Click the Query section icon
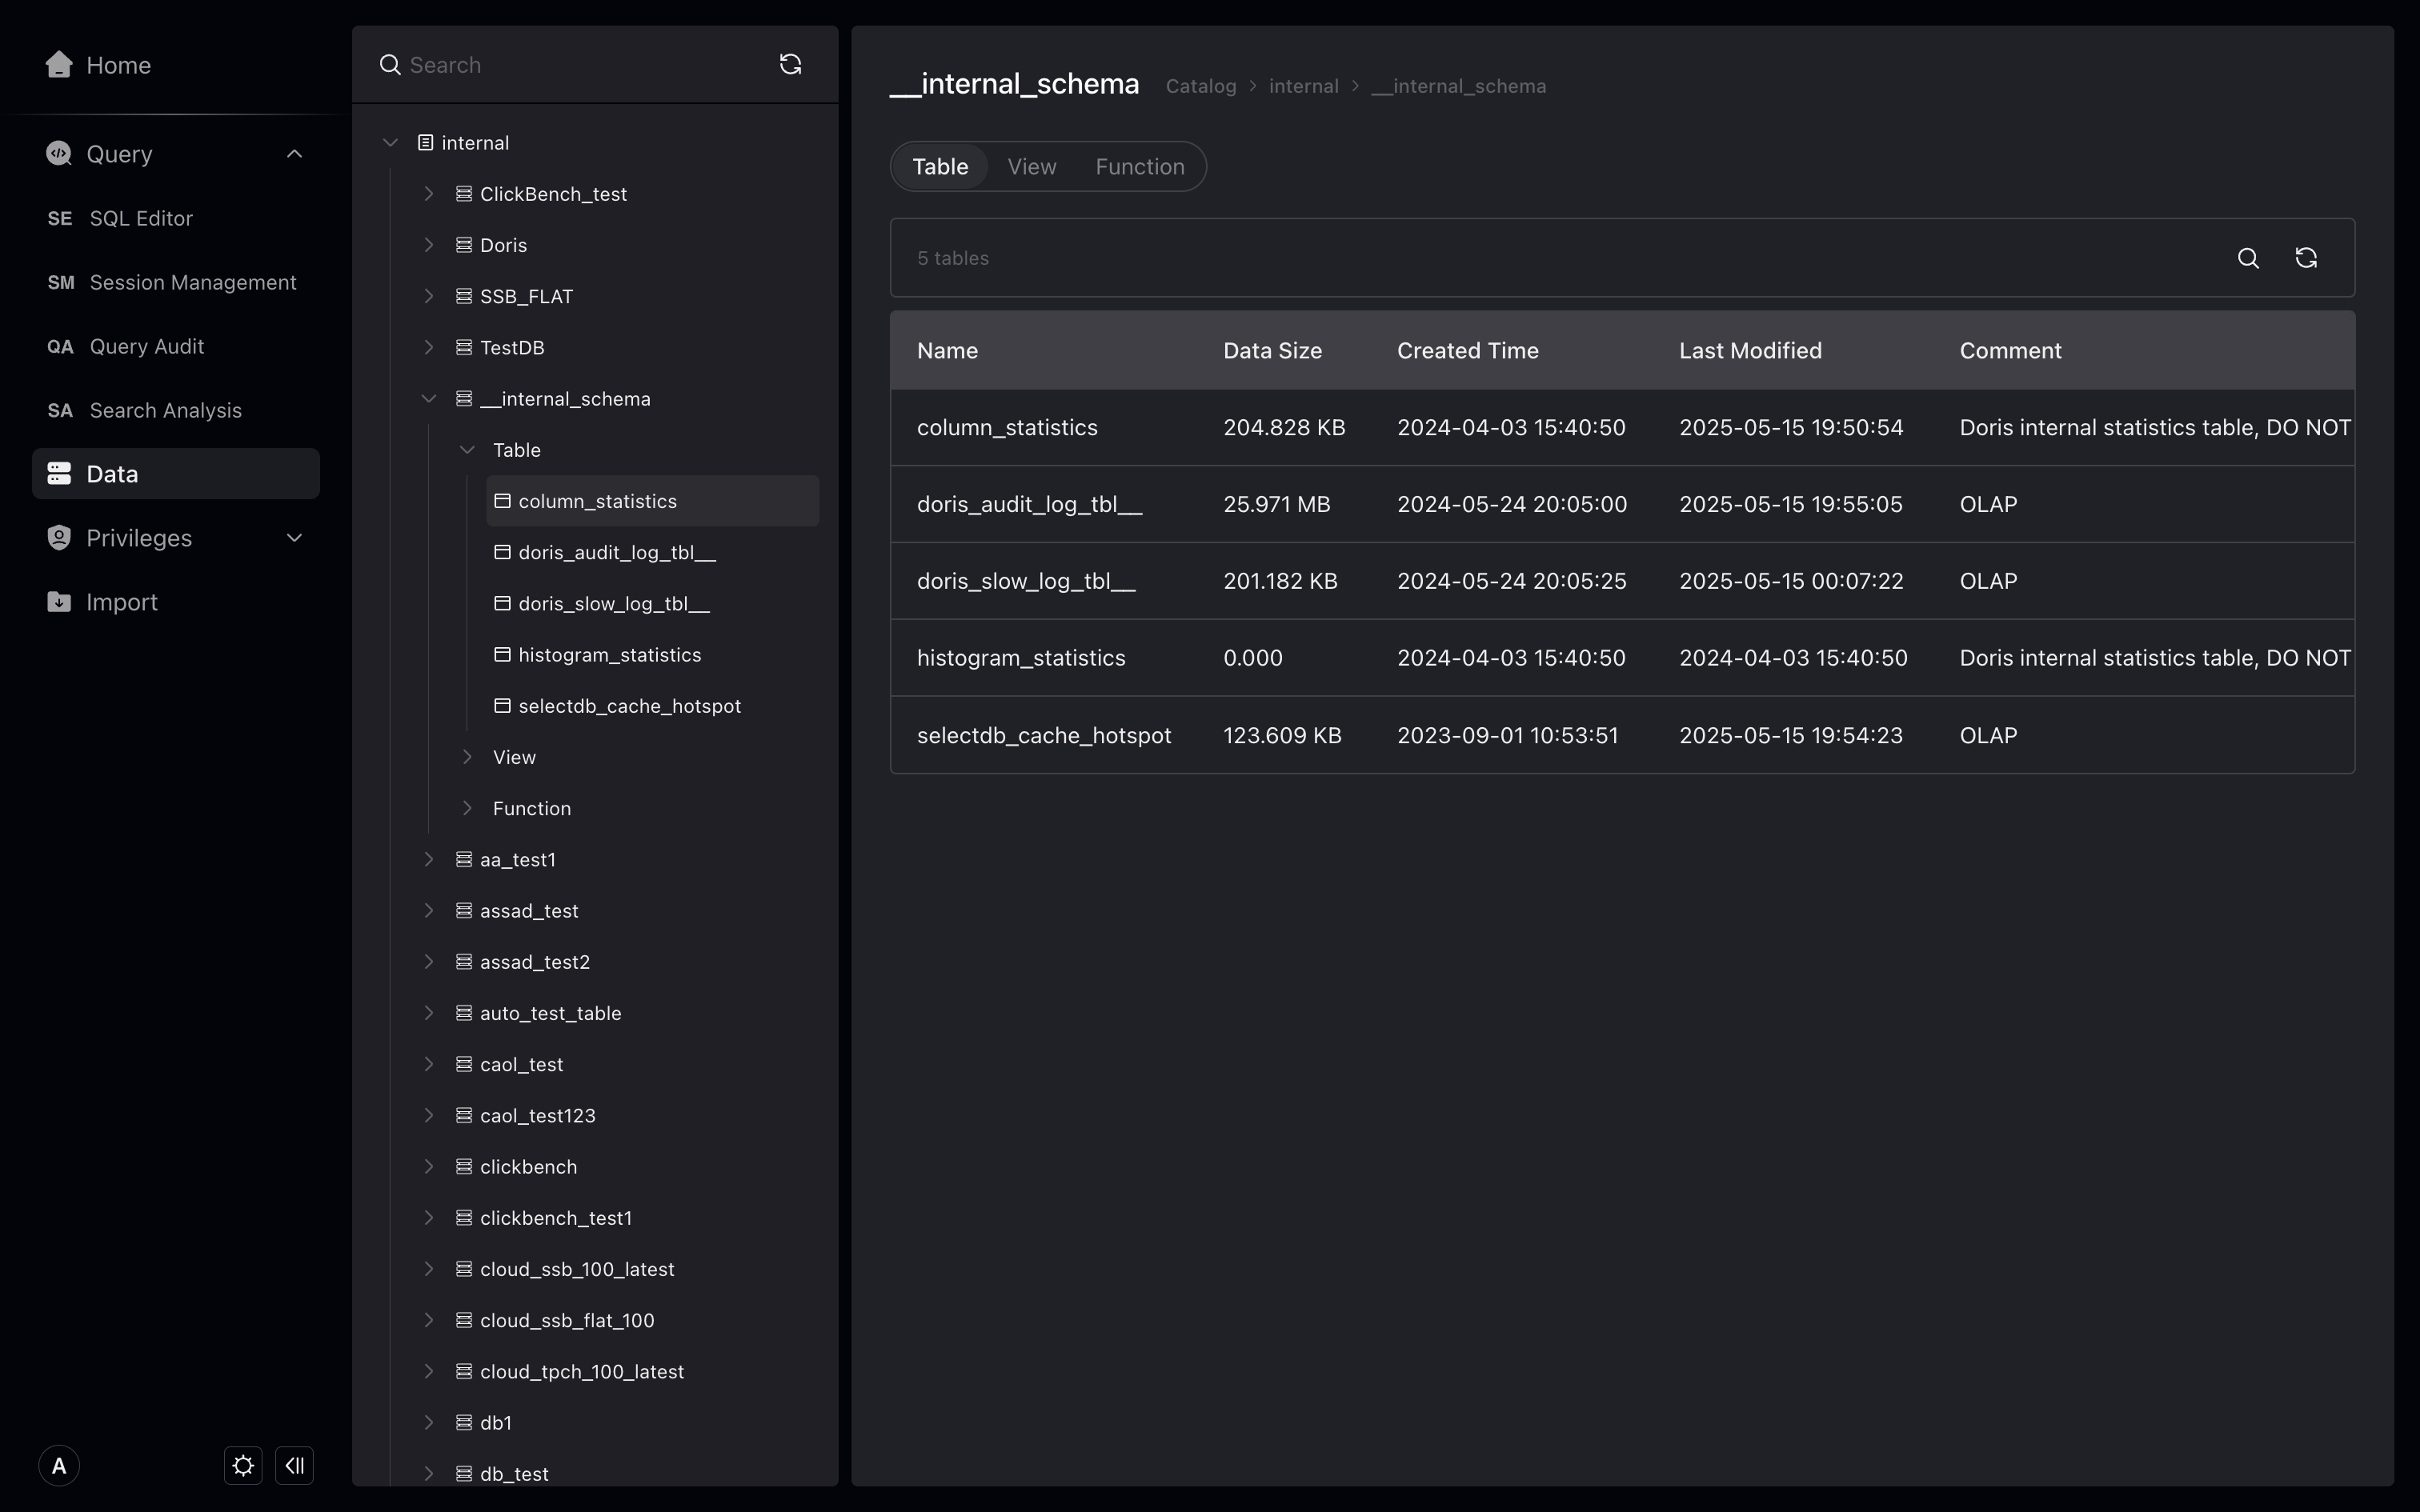 point(59,153)
